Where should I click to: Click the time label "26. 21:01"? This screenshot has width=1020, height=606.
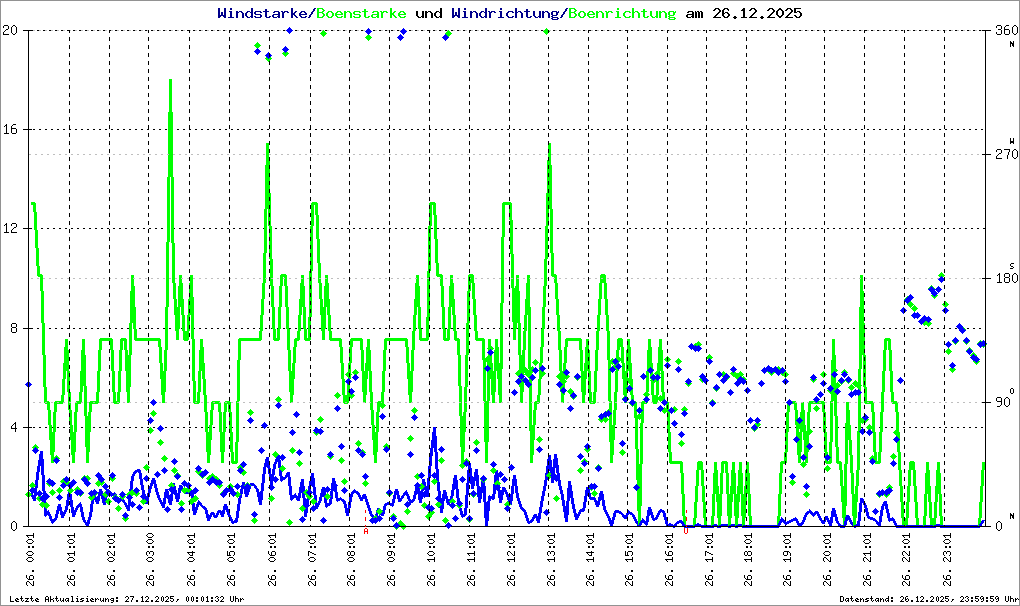point(867,560)
